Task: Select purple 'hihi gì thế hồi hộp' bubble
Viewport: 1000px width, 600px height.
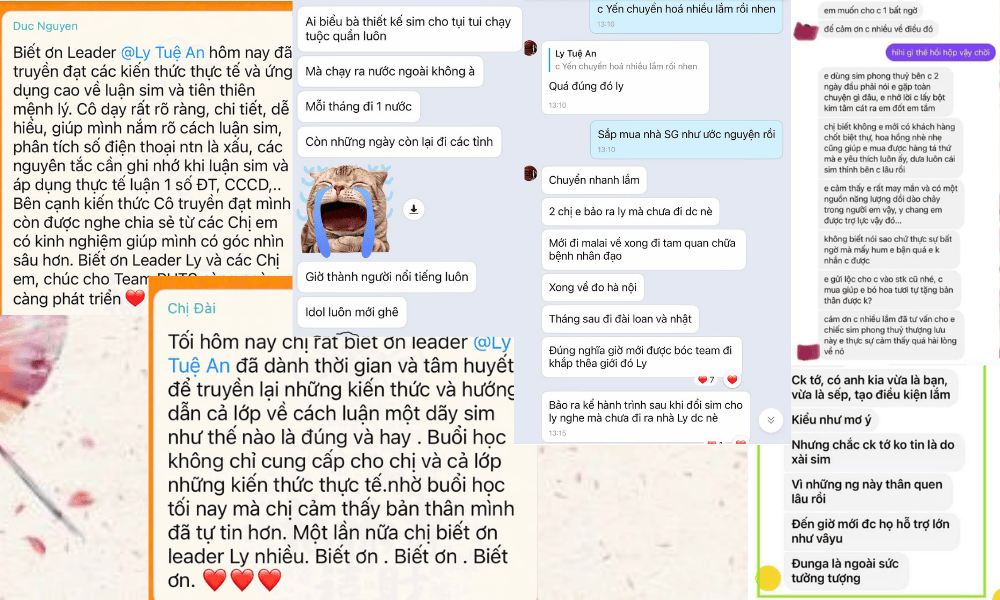Action: click(x=940, y=52)
